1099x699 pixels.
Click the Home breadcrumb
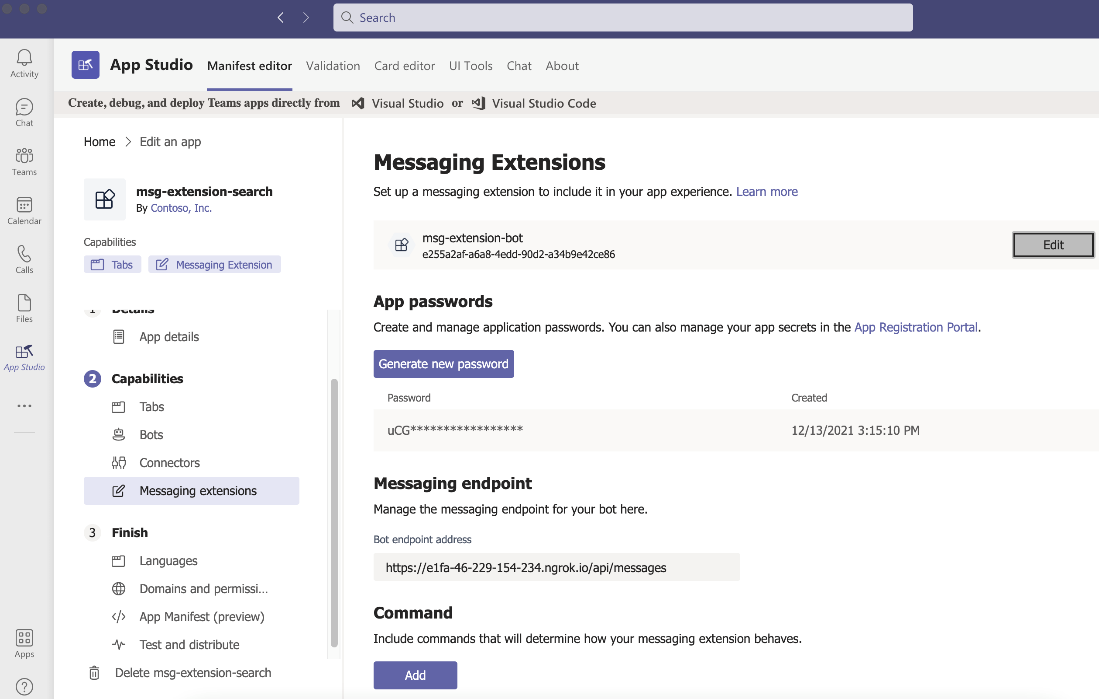[100, 142]
